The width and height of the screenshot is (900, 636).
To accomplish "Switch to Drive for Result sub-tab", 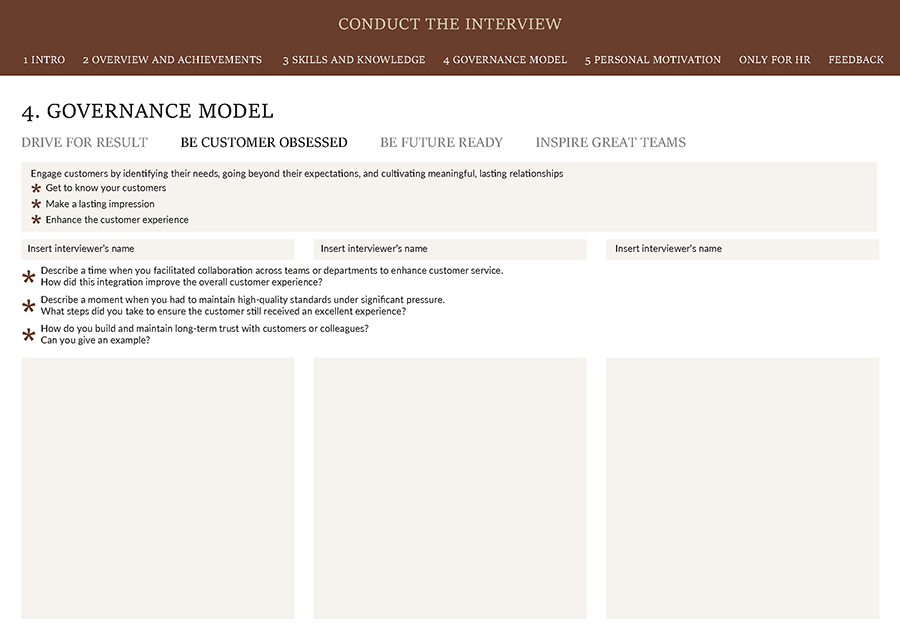I will tap(84, 142).
